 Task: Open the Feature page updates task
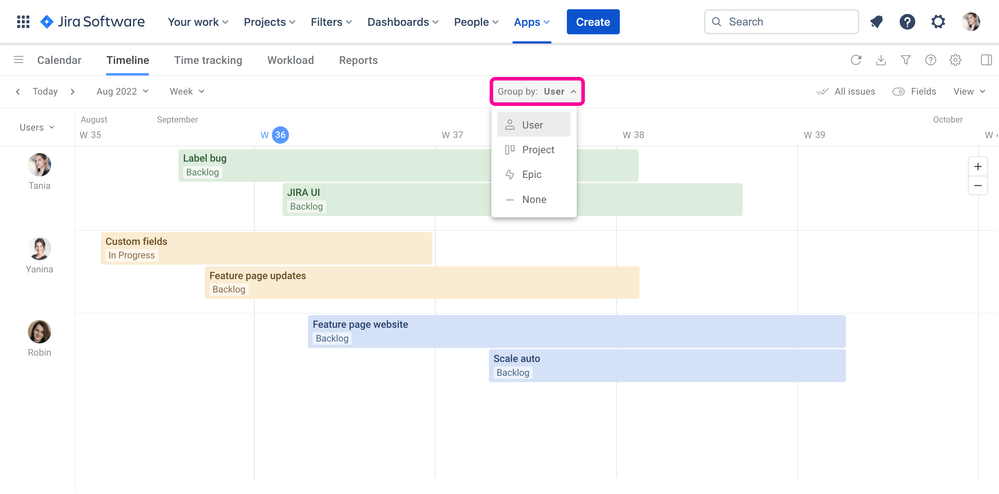pos(422,282)
